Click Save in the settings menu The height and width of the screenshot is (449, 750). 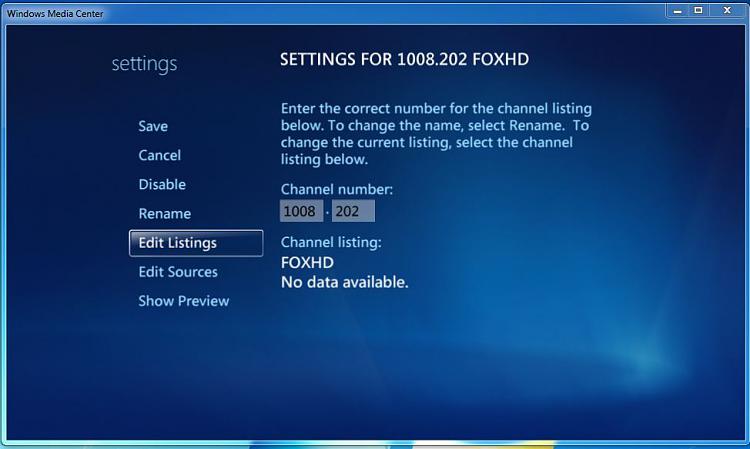[x=153, y=126]
